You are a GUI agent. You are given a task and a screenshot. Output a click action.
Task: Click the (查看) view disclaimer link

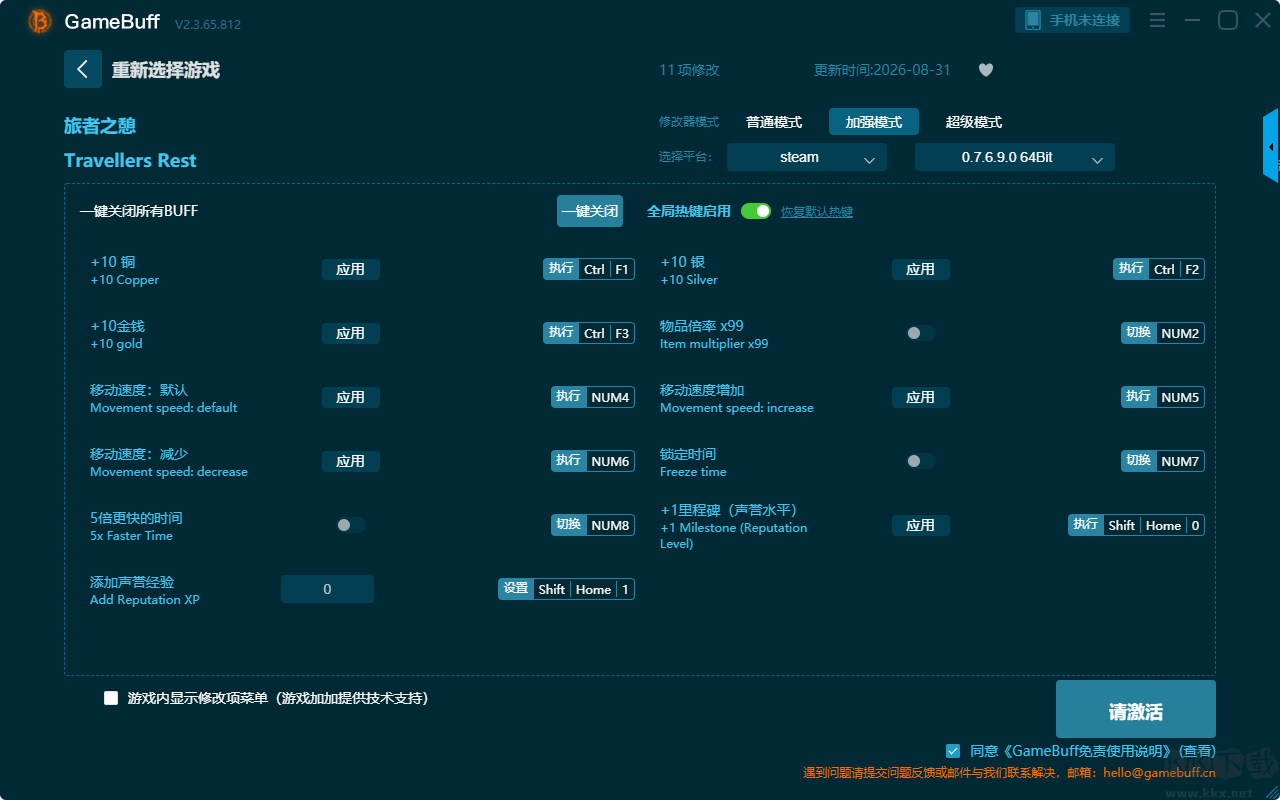click(1196, 751)
